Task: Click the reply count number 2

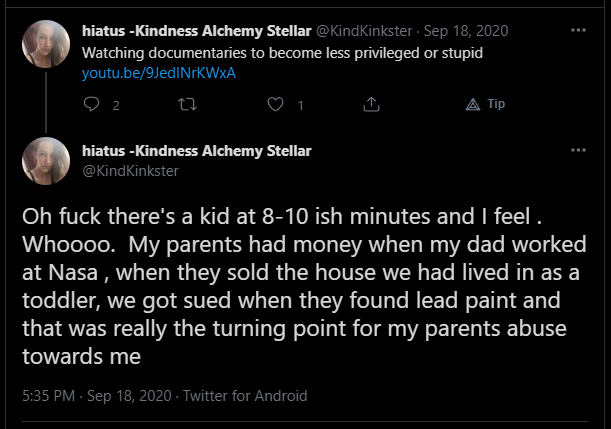Action: click(x=116, y=106)
